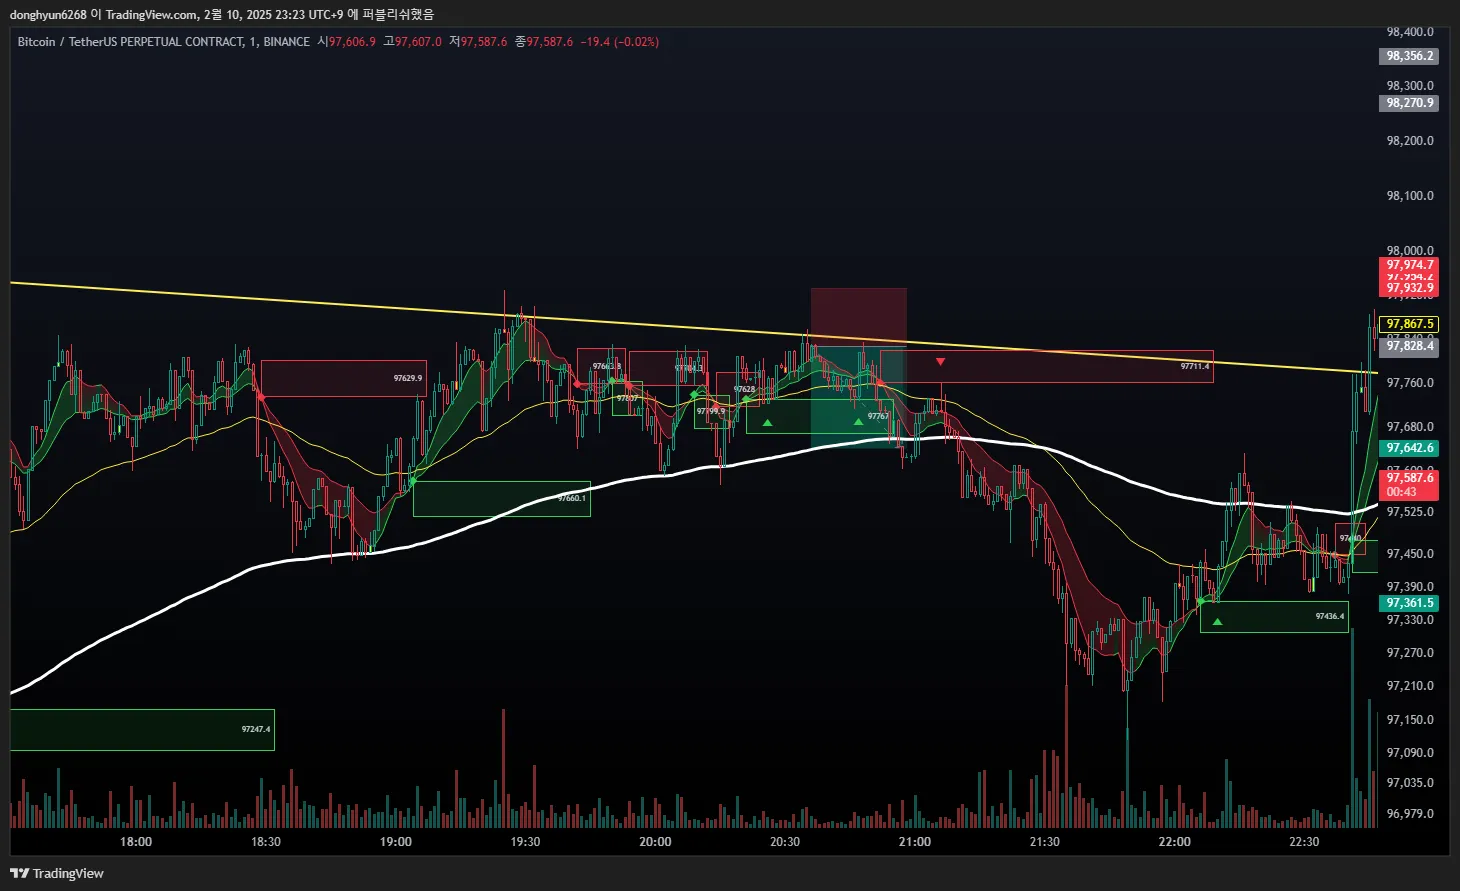Click the green up-triangle marker left of the 97767 label

tap(858, 422)
